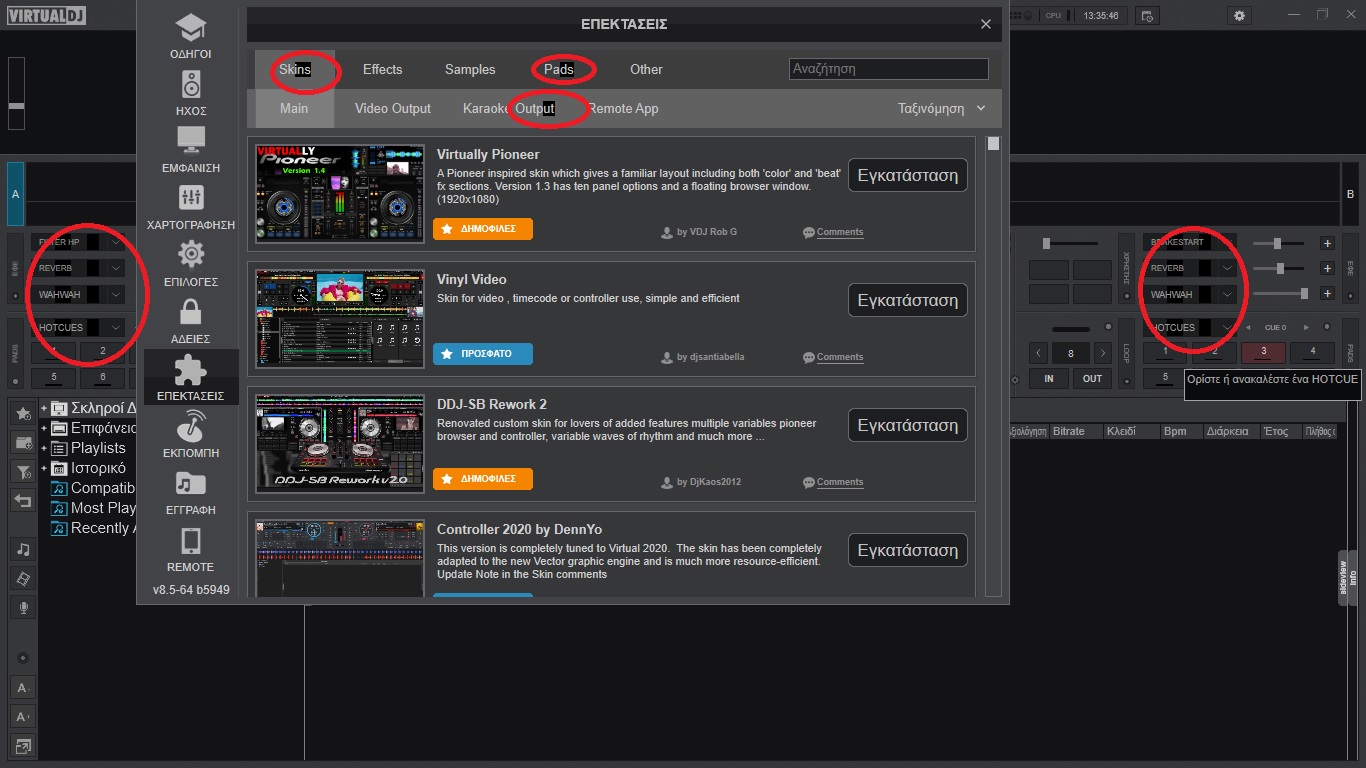This screenshot has width=1366, height=768.
Task: Install the DDJ-SB Rework 2 skin
Action: tap(908, 425)
